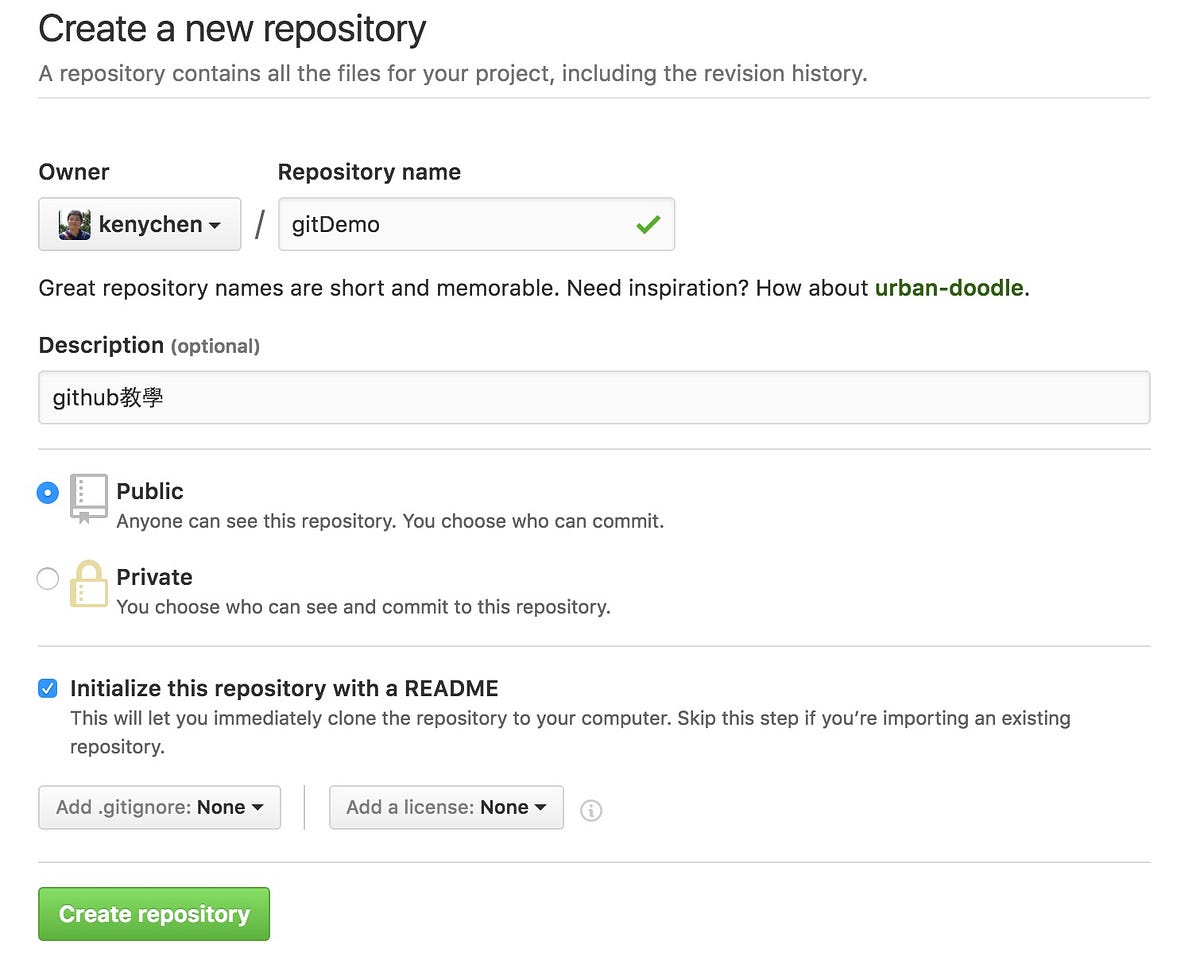Screen dimensions: 1200x976
Task: Click the kenychen owner avatar image
Action: (x=75, y=224)
